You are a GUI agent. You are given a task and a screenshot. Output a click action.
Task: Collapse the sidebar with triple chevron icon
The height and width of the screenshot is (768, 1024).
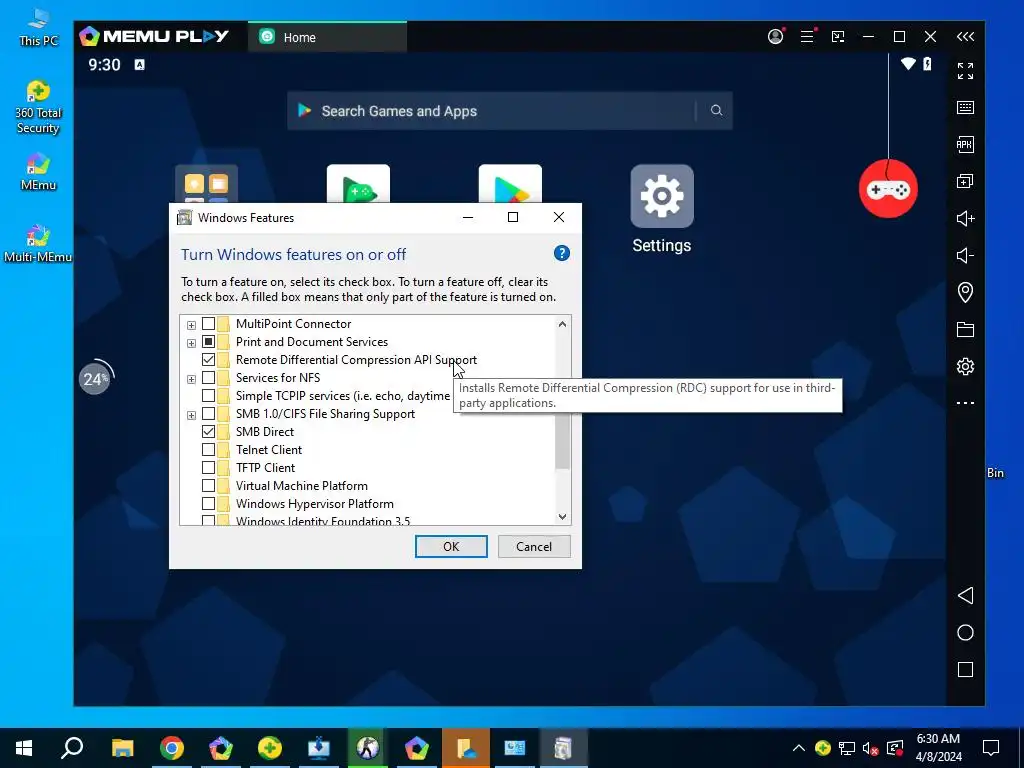coord(965,37)
